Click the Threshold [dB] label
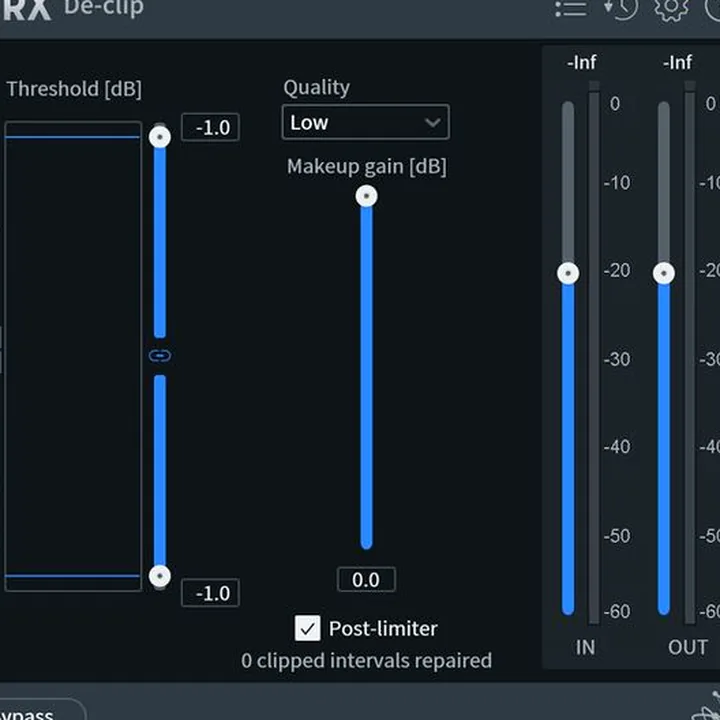 click(x=74, y=89)
